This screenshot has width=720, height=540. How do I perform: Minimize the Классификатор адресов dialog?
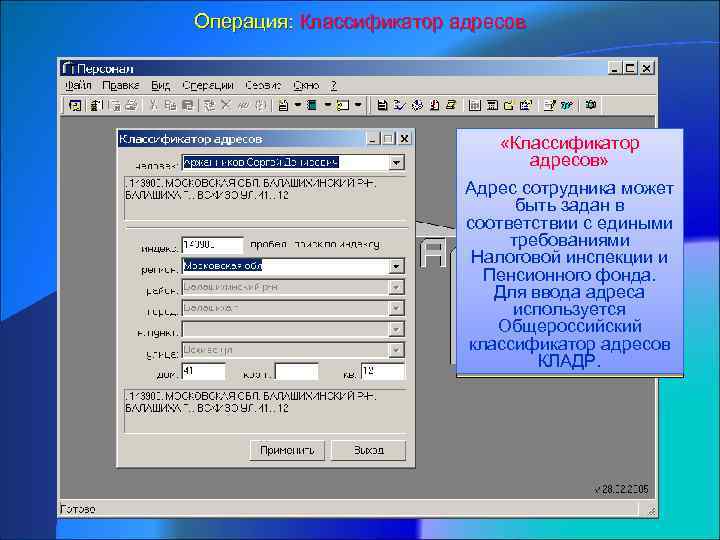click(x=373, y=139)
